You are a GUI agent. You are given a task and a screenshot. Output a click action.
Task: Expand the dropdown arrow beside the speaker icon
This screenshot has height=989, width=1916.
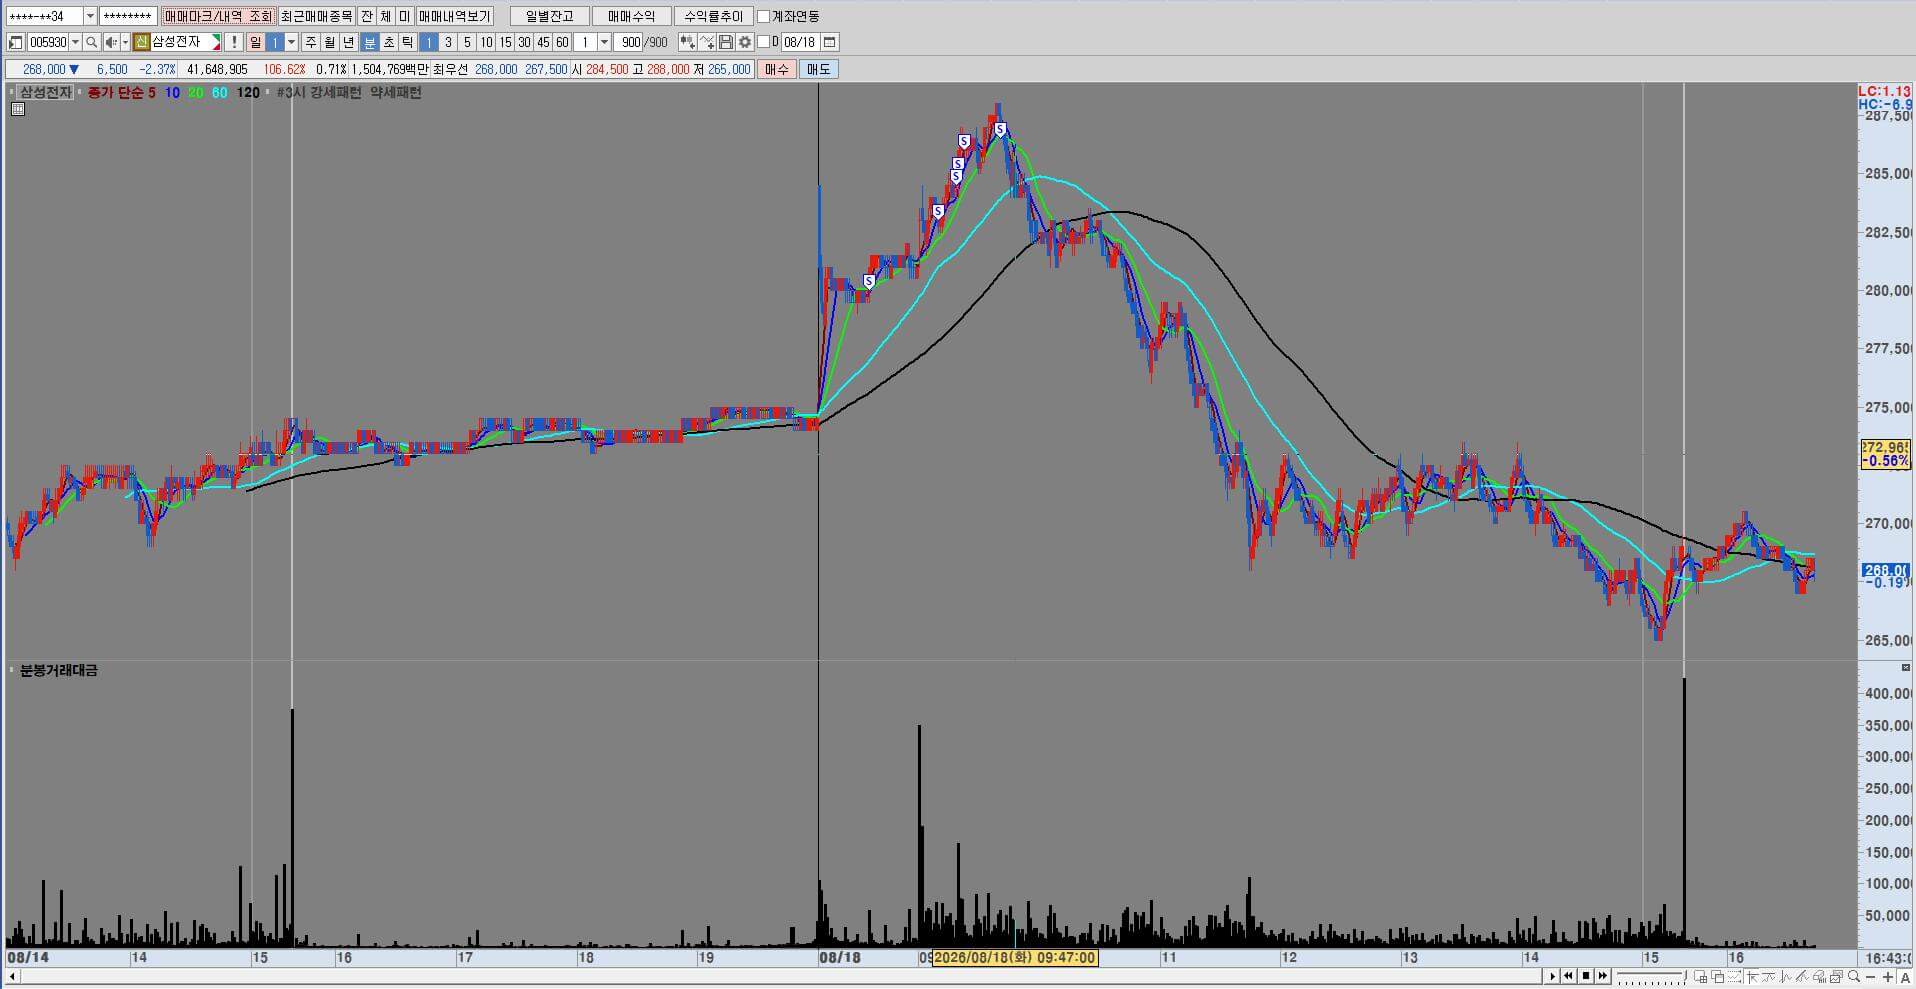click(x=125, y=42)
